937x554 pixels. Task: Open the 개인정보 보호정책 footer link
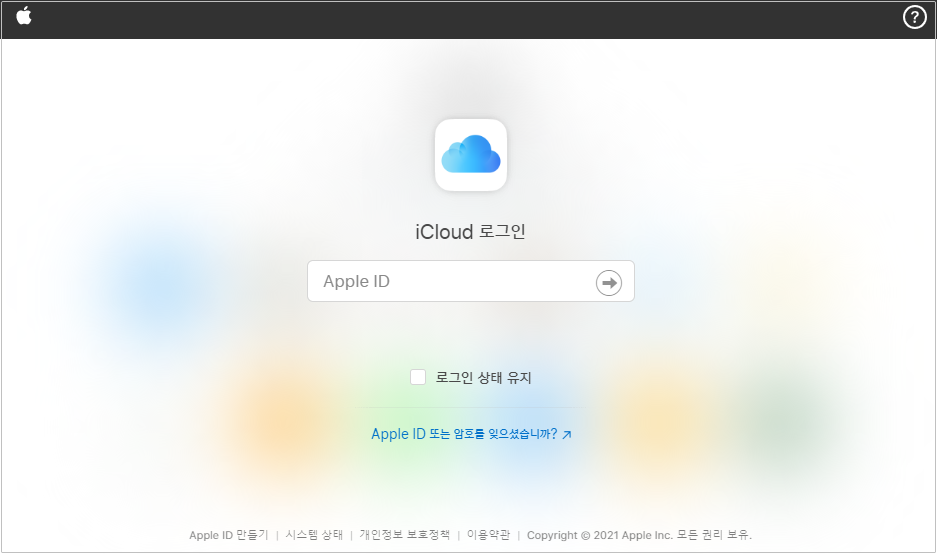405,535
